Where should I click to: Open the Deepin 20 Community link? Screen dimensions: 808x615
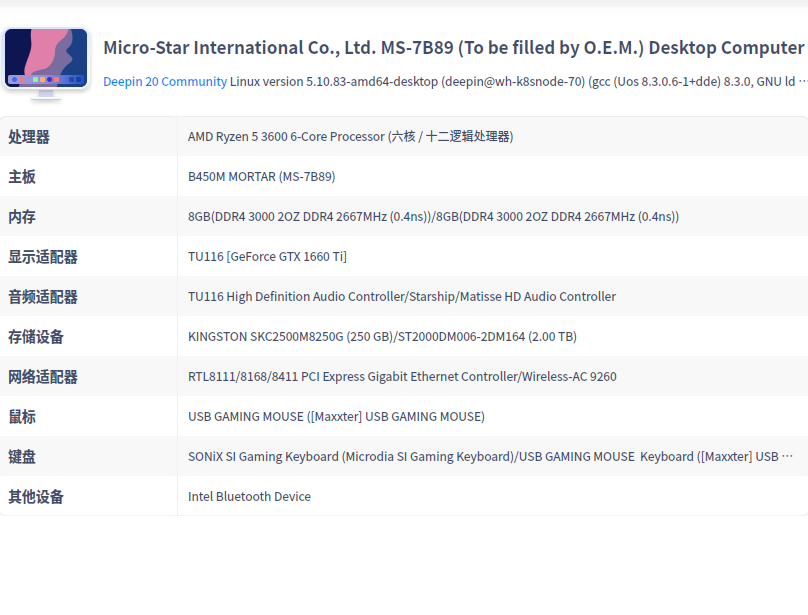[165, 81]
